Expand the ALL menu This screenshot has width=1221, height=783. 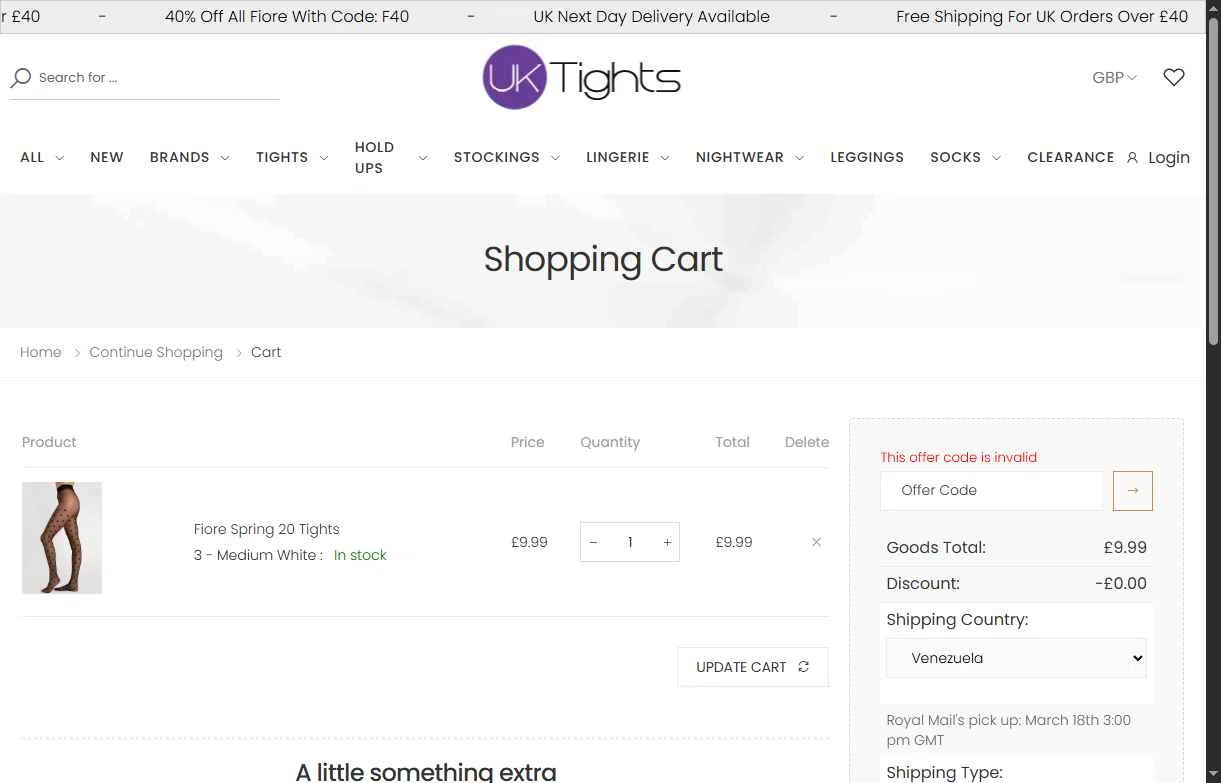42,157
